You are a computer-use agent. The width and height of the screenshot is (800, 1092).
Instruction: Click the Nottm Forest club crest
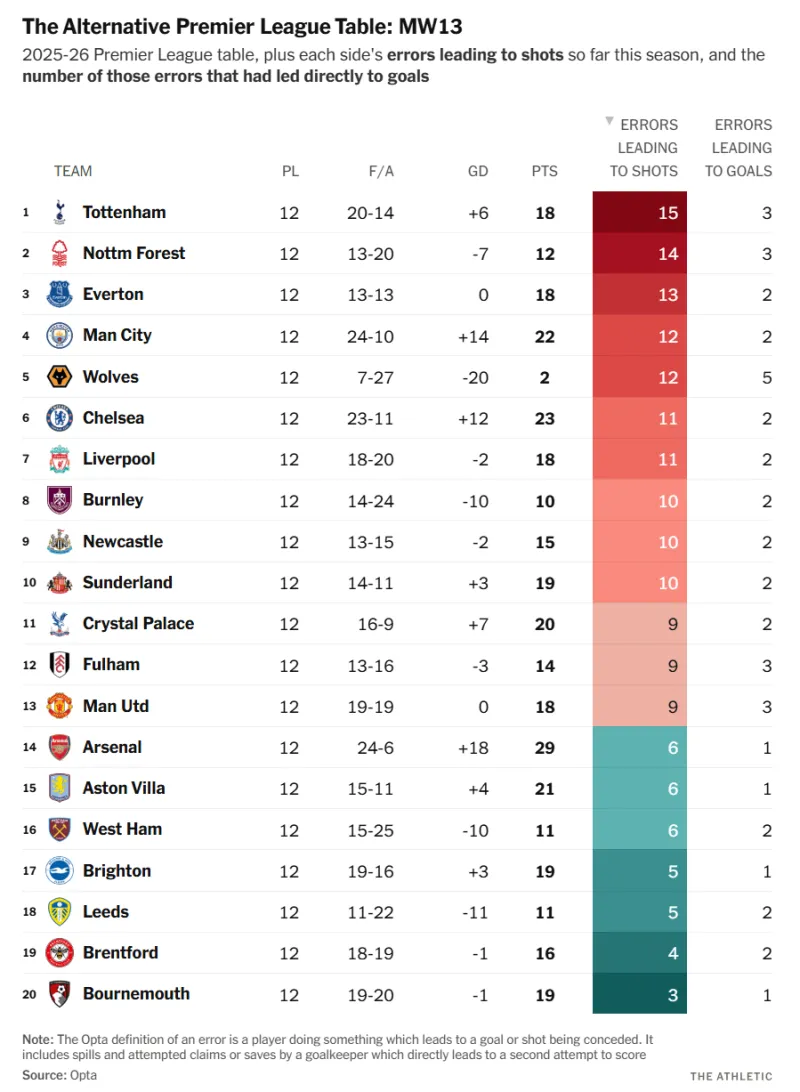pyautogui.click(x=60, y=253)
